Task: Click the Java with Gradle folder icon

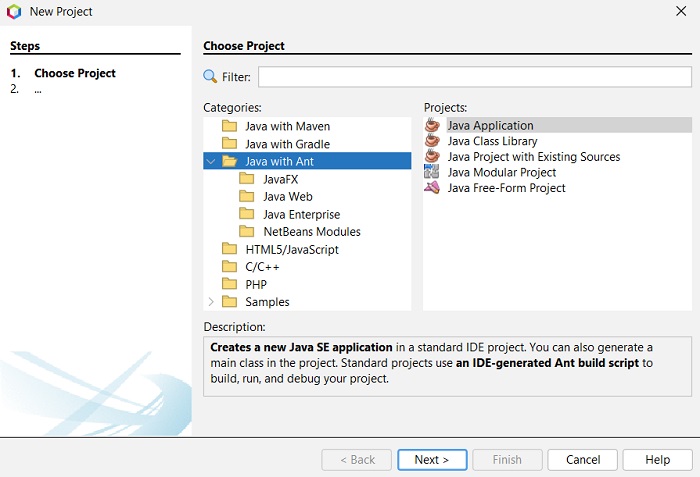Action: (x=229, y=144)
